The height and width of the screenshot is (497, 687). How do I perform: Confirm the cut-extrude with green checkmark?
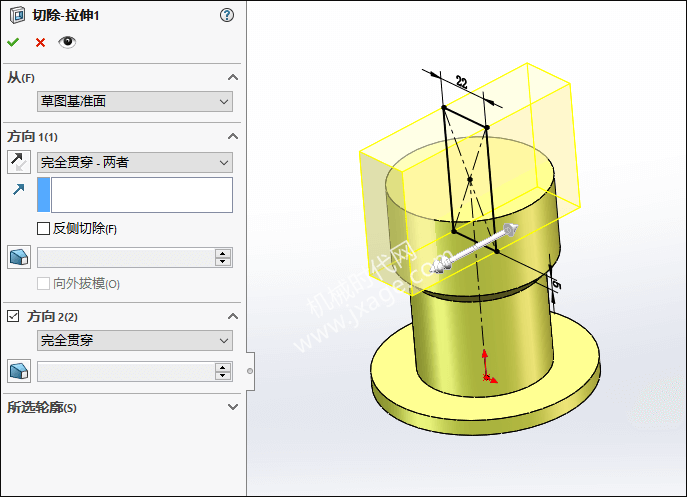(13, 43)
